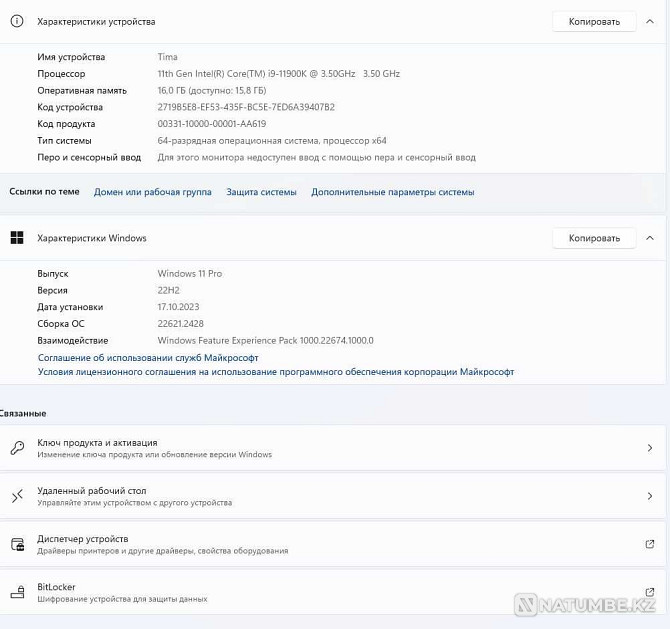The image size is (670, 629).
Task: Click edition value Windows 11 Pro
Action: 190,273
